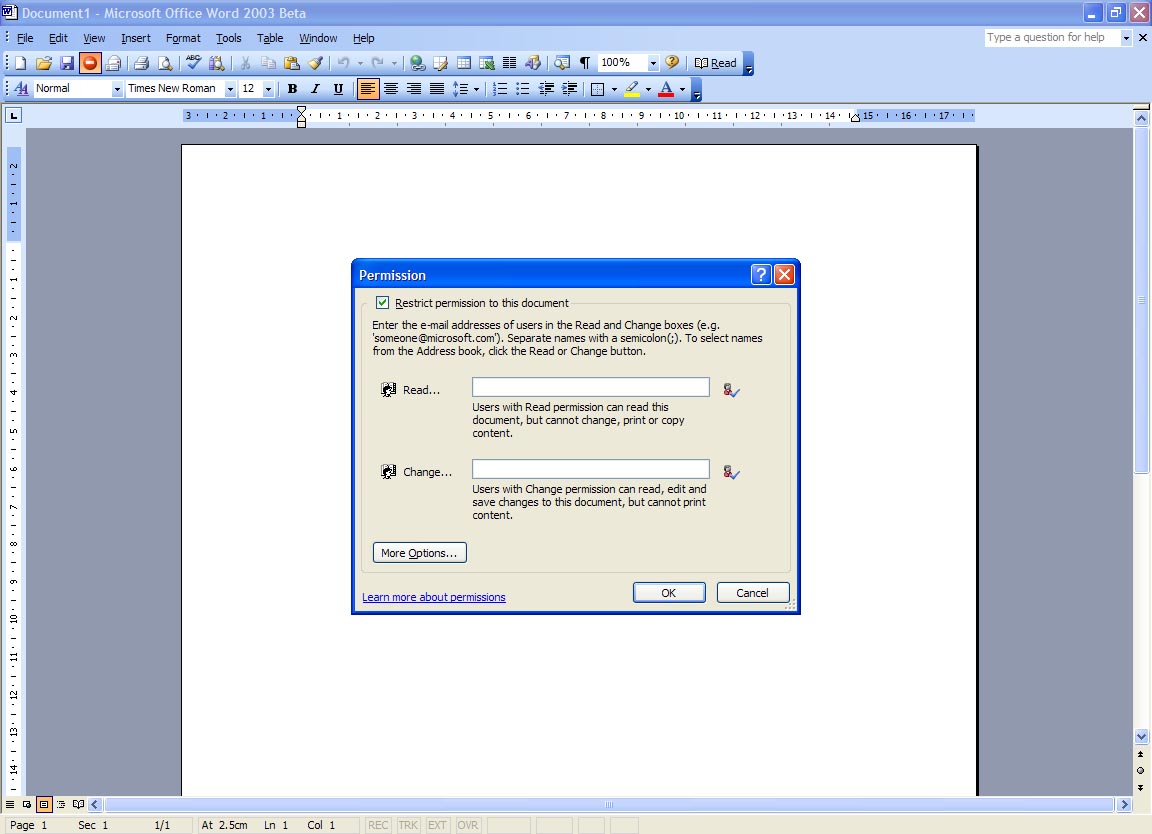Screen dimensions: 1152x834
Task: Open the Edit menu
Action: tap(58, 38)
